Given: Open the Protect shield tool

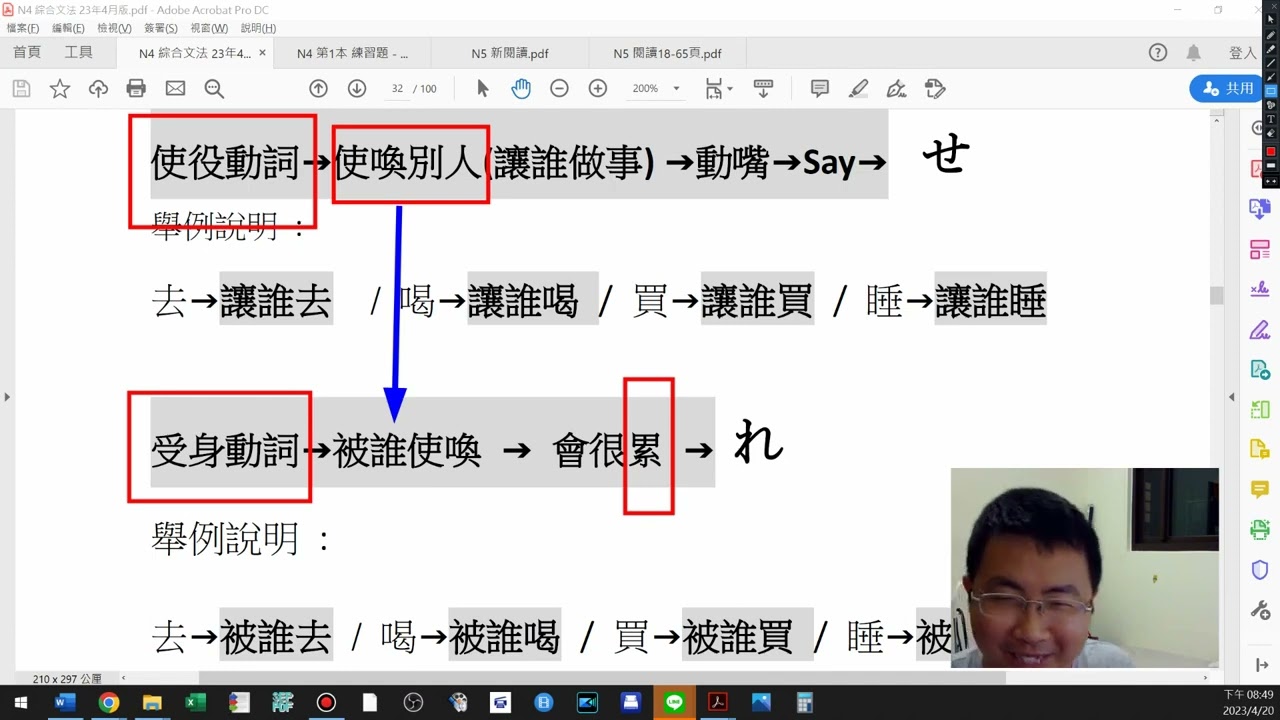Looking at the screenshot, I should (x=1260, y=570).
